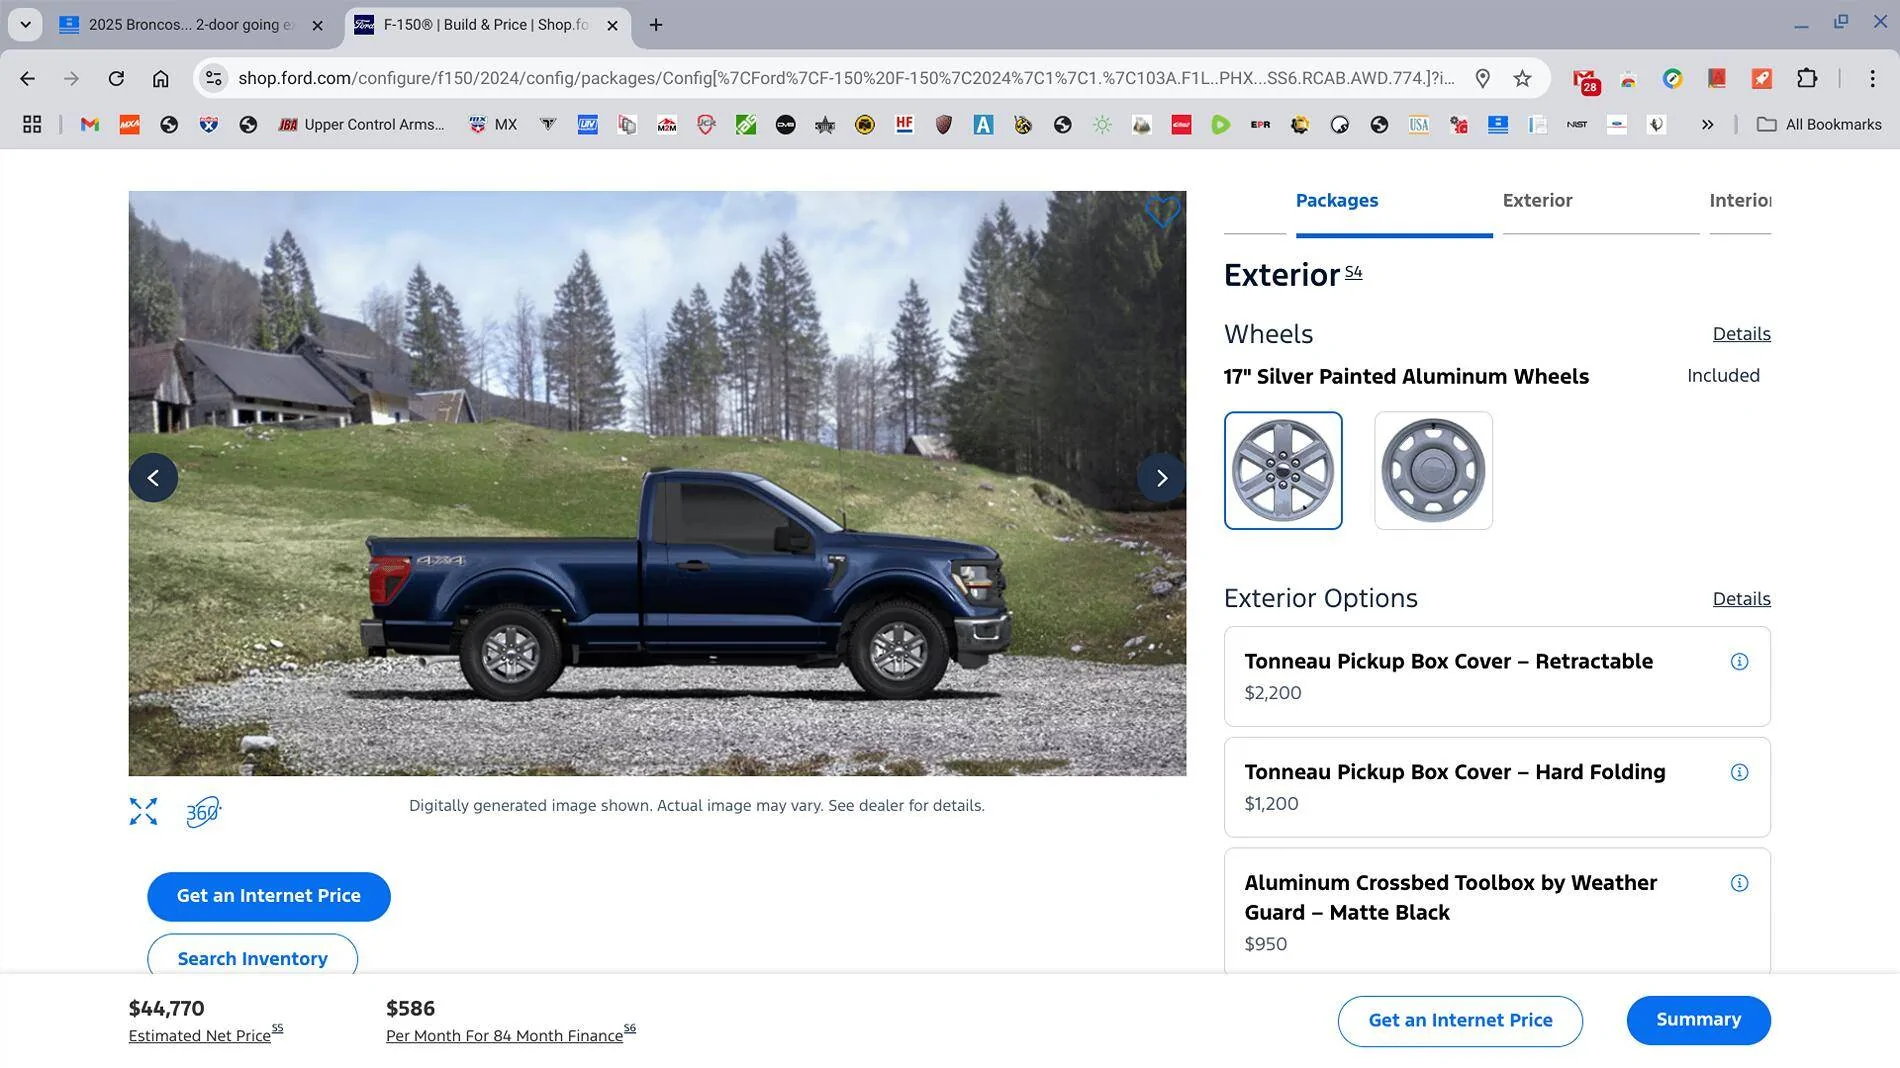This screenshot has height=1068, width=1900.
Task: Close the F-150 Build & Price tab
Action: click(612, 26)
